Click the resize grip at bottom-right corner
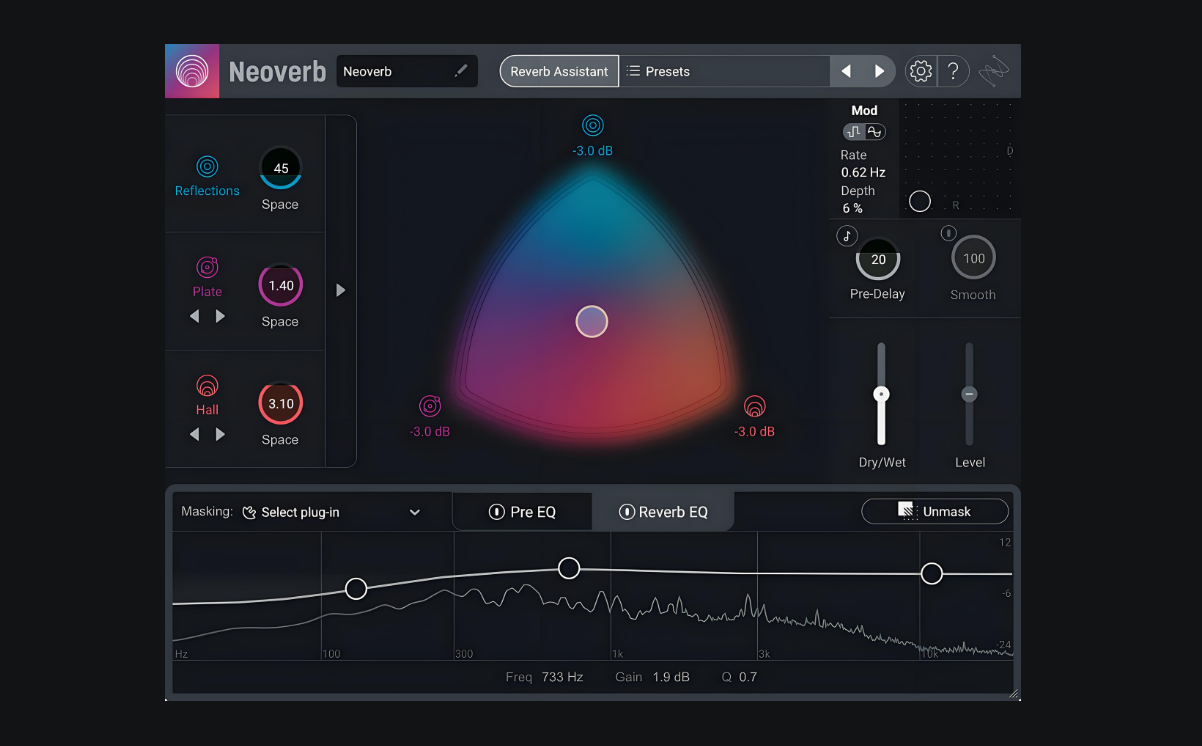The image size is (1202, 746). (1013, 693)
